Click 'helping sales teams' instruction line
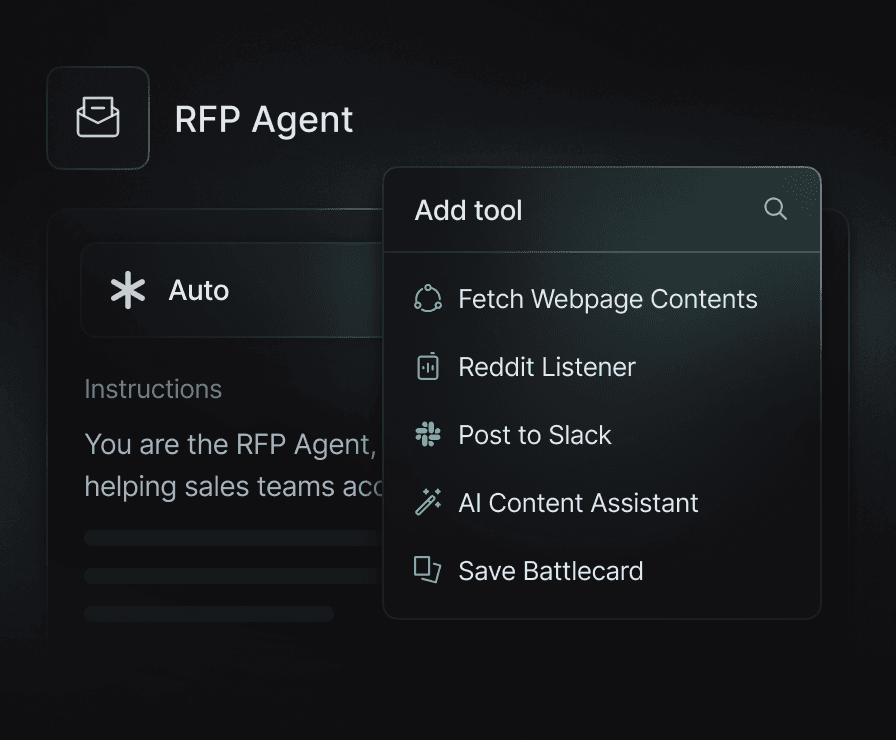This screenshot has width=896, height=740. [234, 487]
